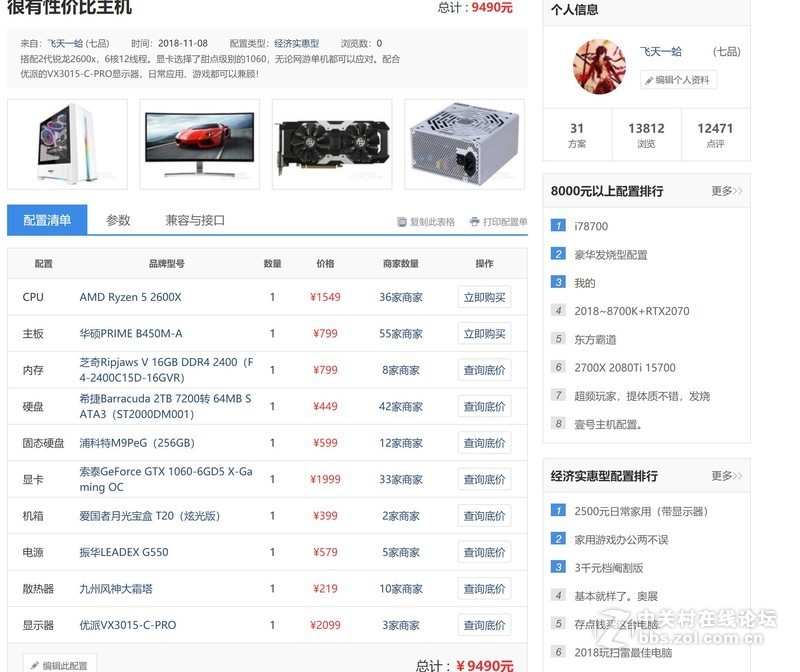Open the 索泰GeForce GTX 1060 link
This screenshot has width=800, height=672.
click(166, 479)
